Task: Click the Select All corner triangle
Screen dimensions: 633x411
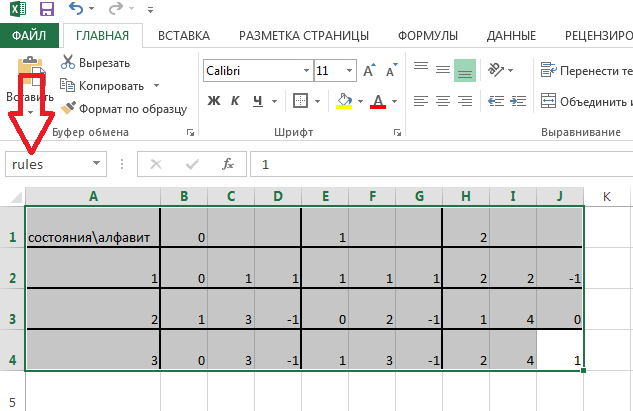Action: click(x=16, y=197)
